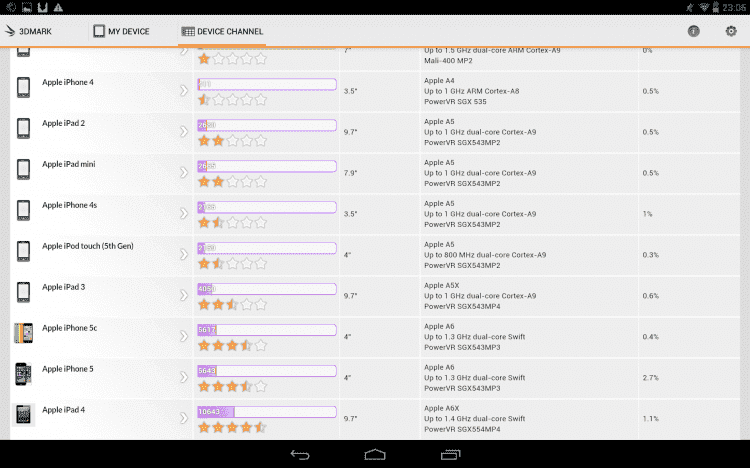Click the Apple iPhone 5c thumbnail
This screenshot has width=750, height=468.
coord(23,333)
